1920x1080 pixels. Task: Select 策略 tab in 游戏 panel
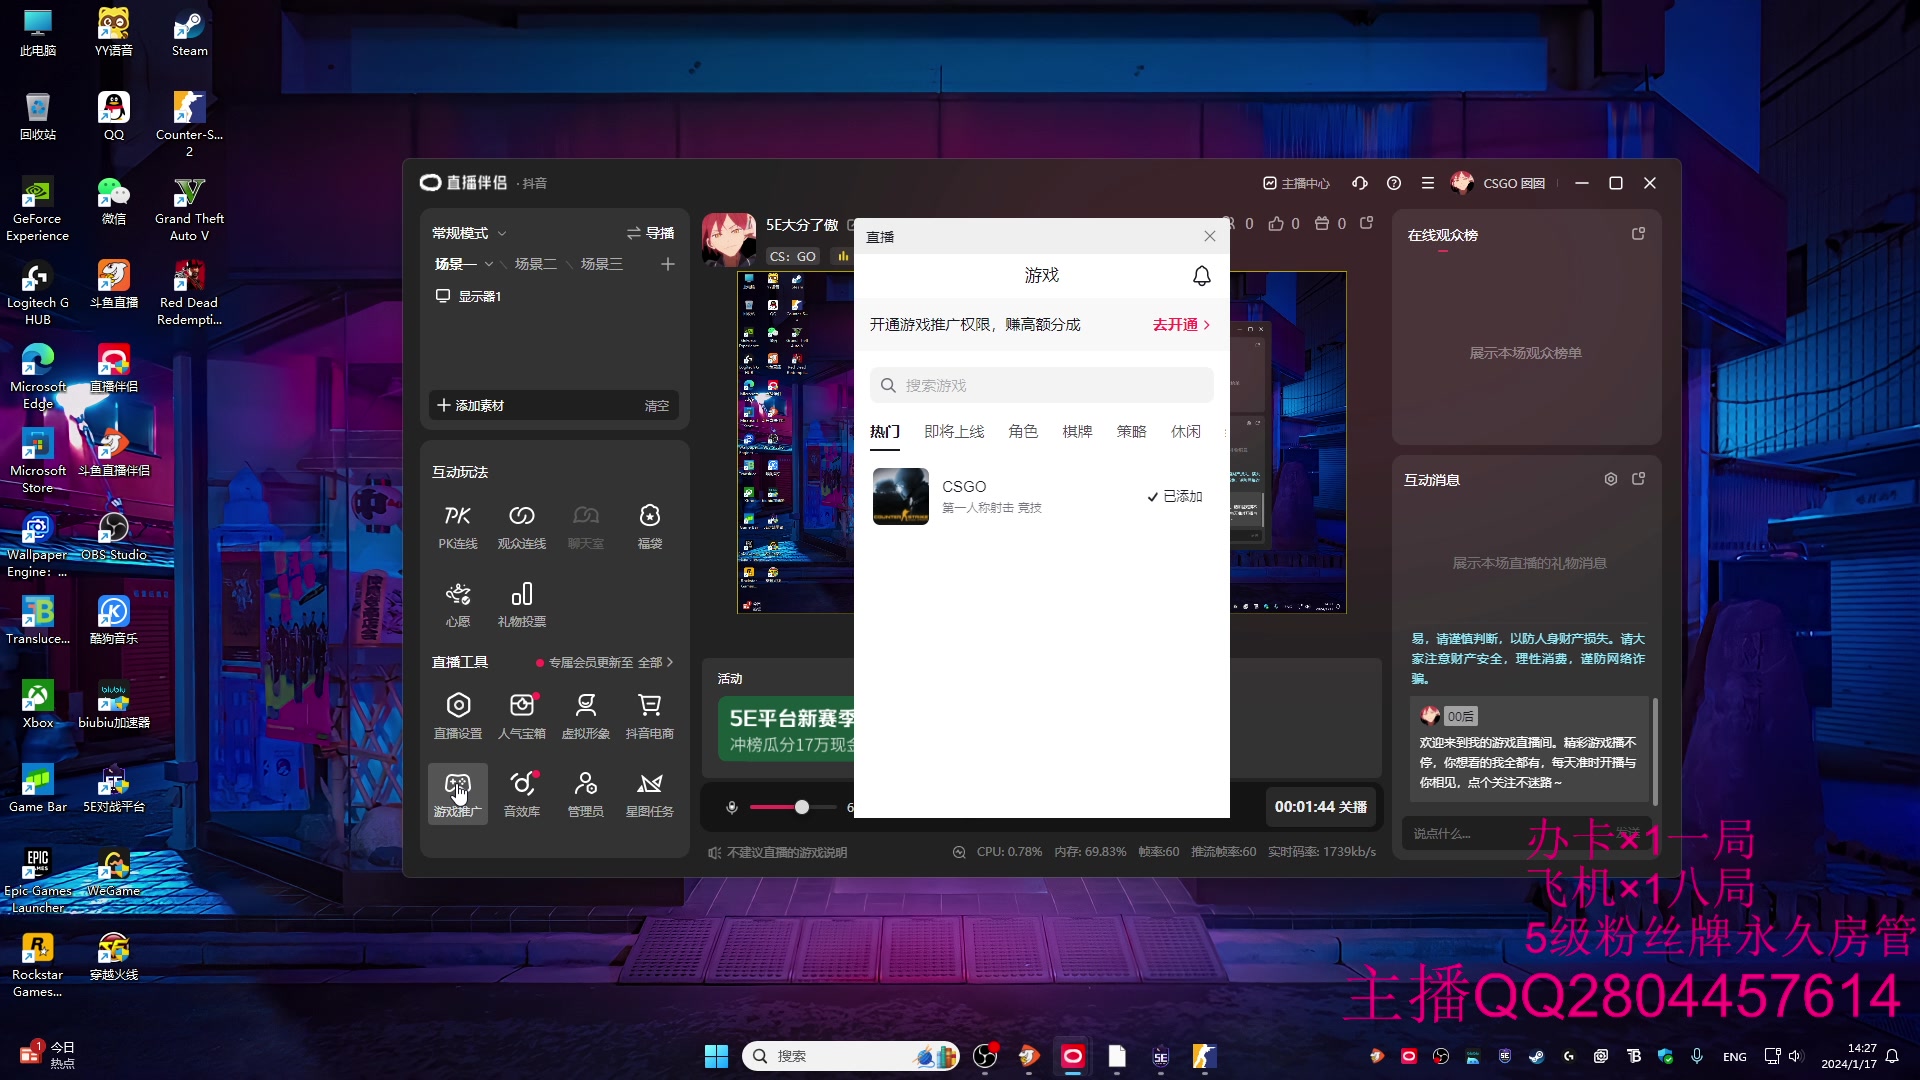(x=1131, y=431)
